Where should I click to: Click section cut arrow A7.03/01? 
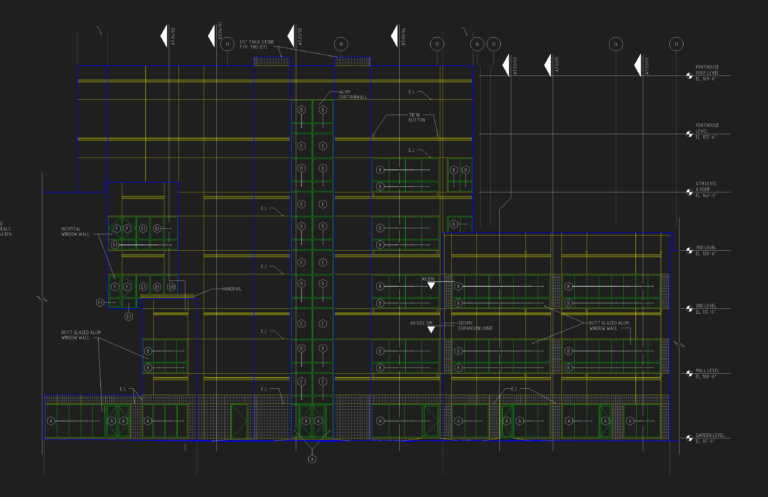pyautogui.click(x=638, y=65)
